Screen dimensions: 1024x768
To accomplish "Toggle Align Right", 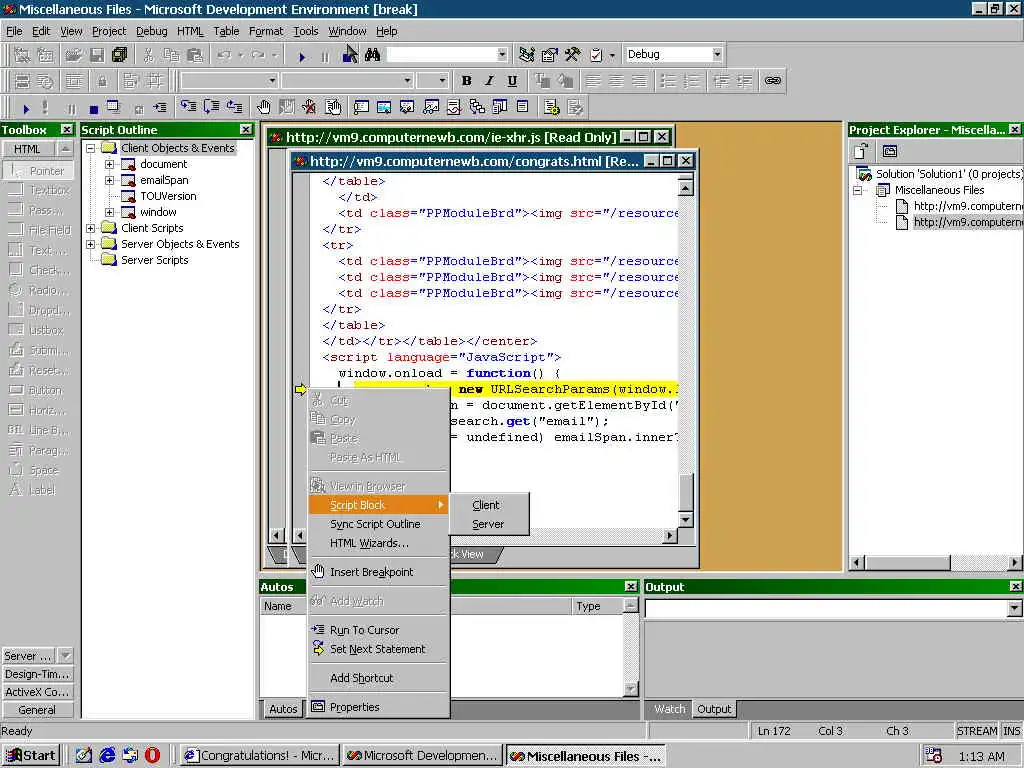I will coord(639,80).
